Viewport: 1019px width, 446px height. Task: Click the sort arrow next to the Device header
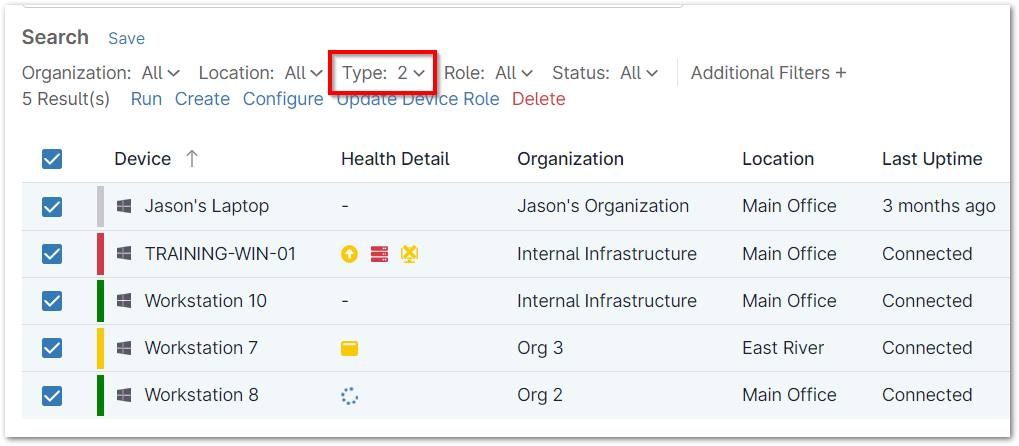tap(192, 159)
